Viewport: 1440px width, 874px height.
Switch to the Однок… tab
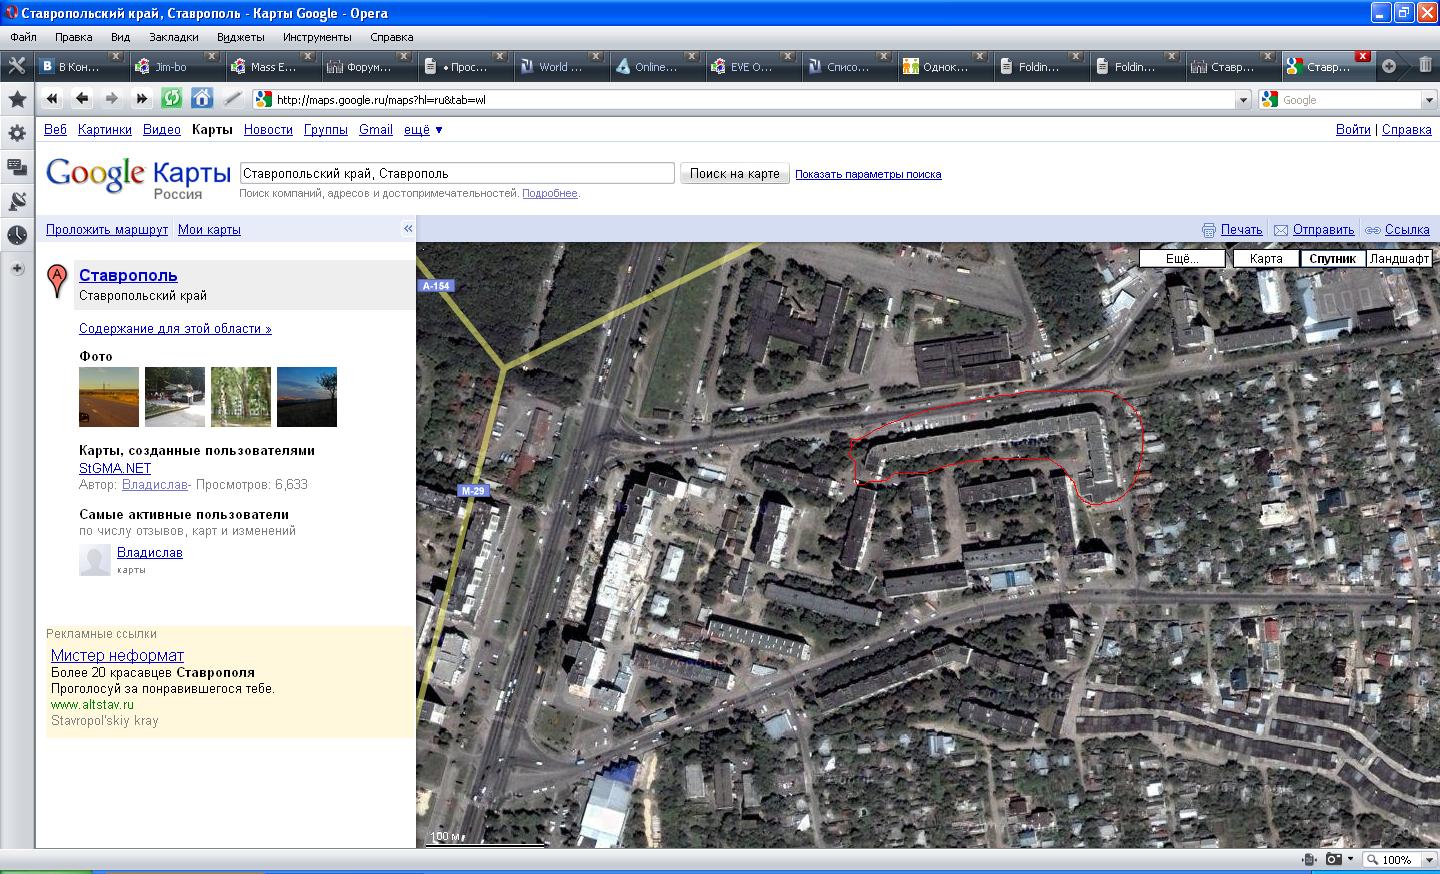pos(944,67)
